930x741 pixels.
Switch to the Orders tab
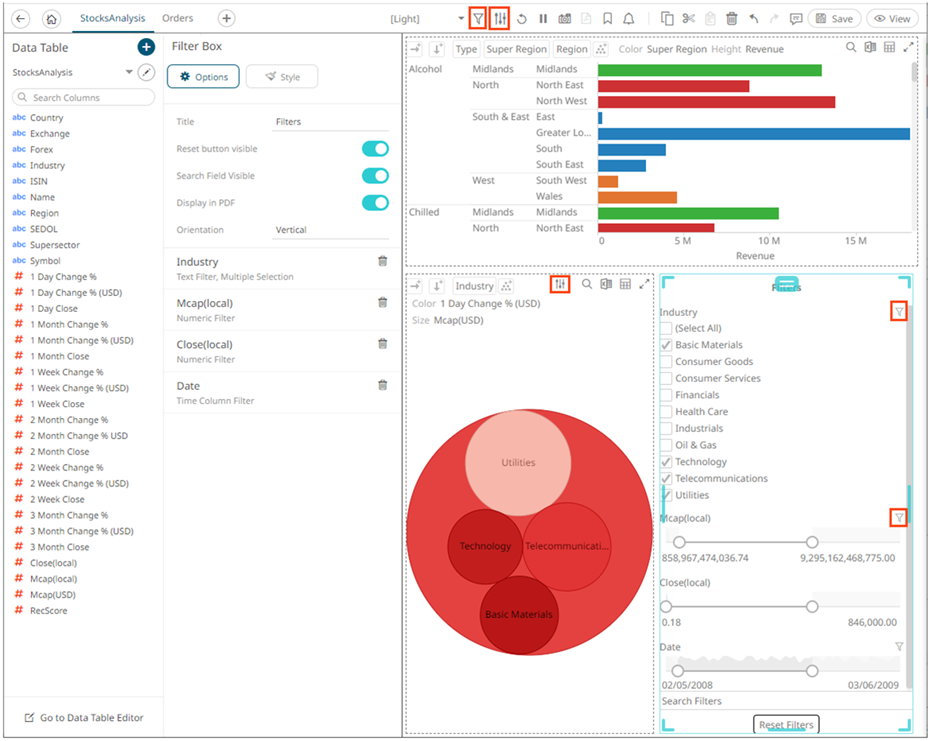click(x=178, y=18)
